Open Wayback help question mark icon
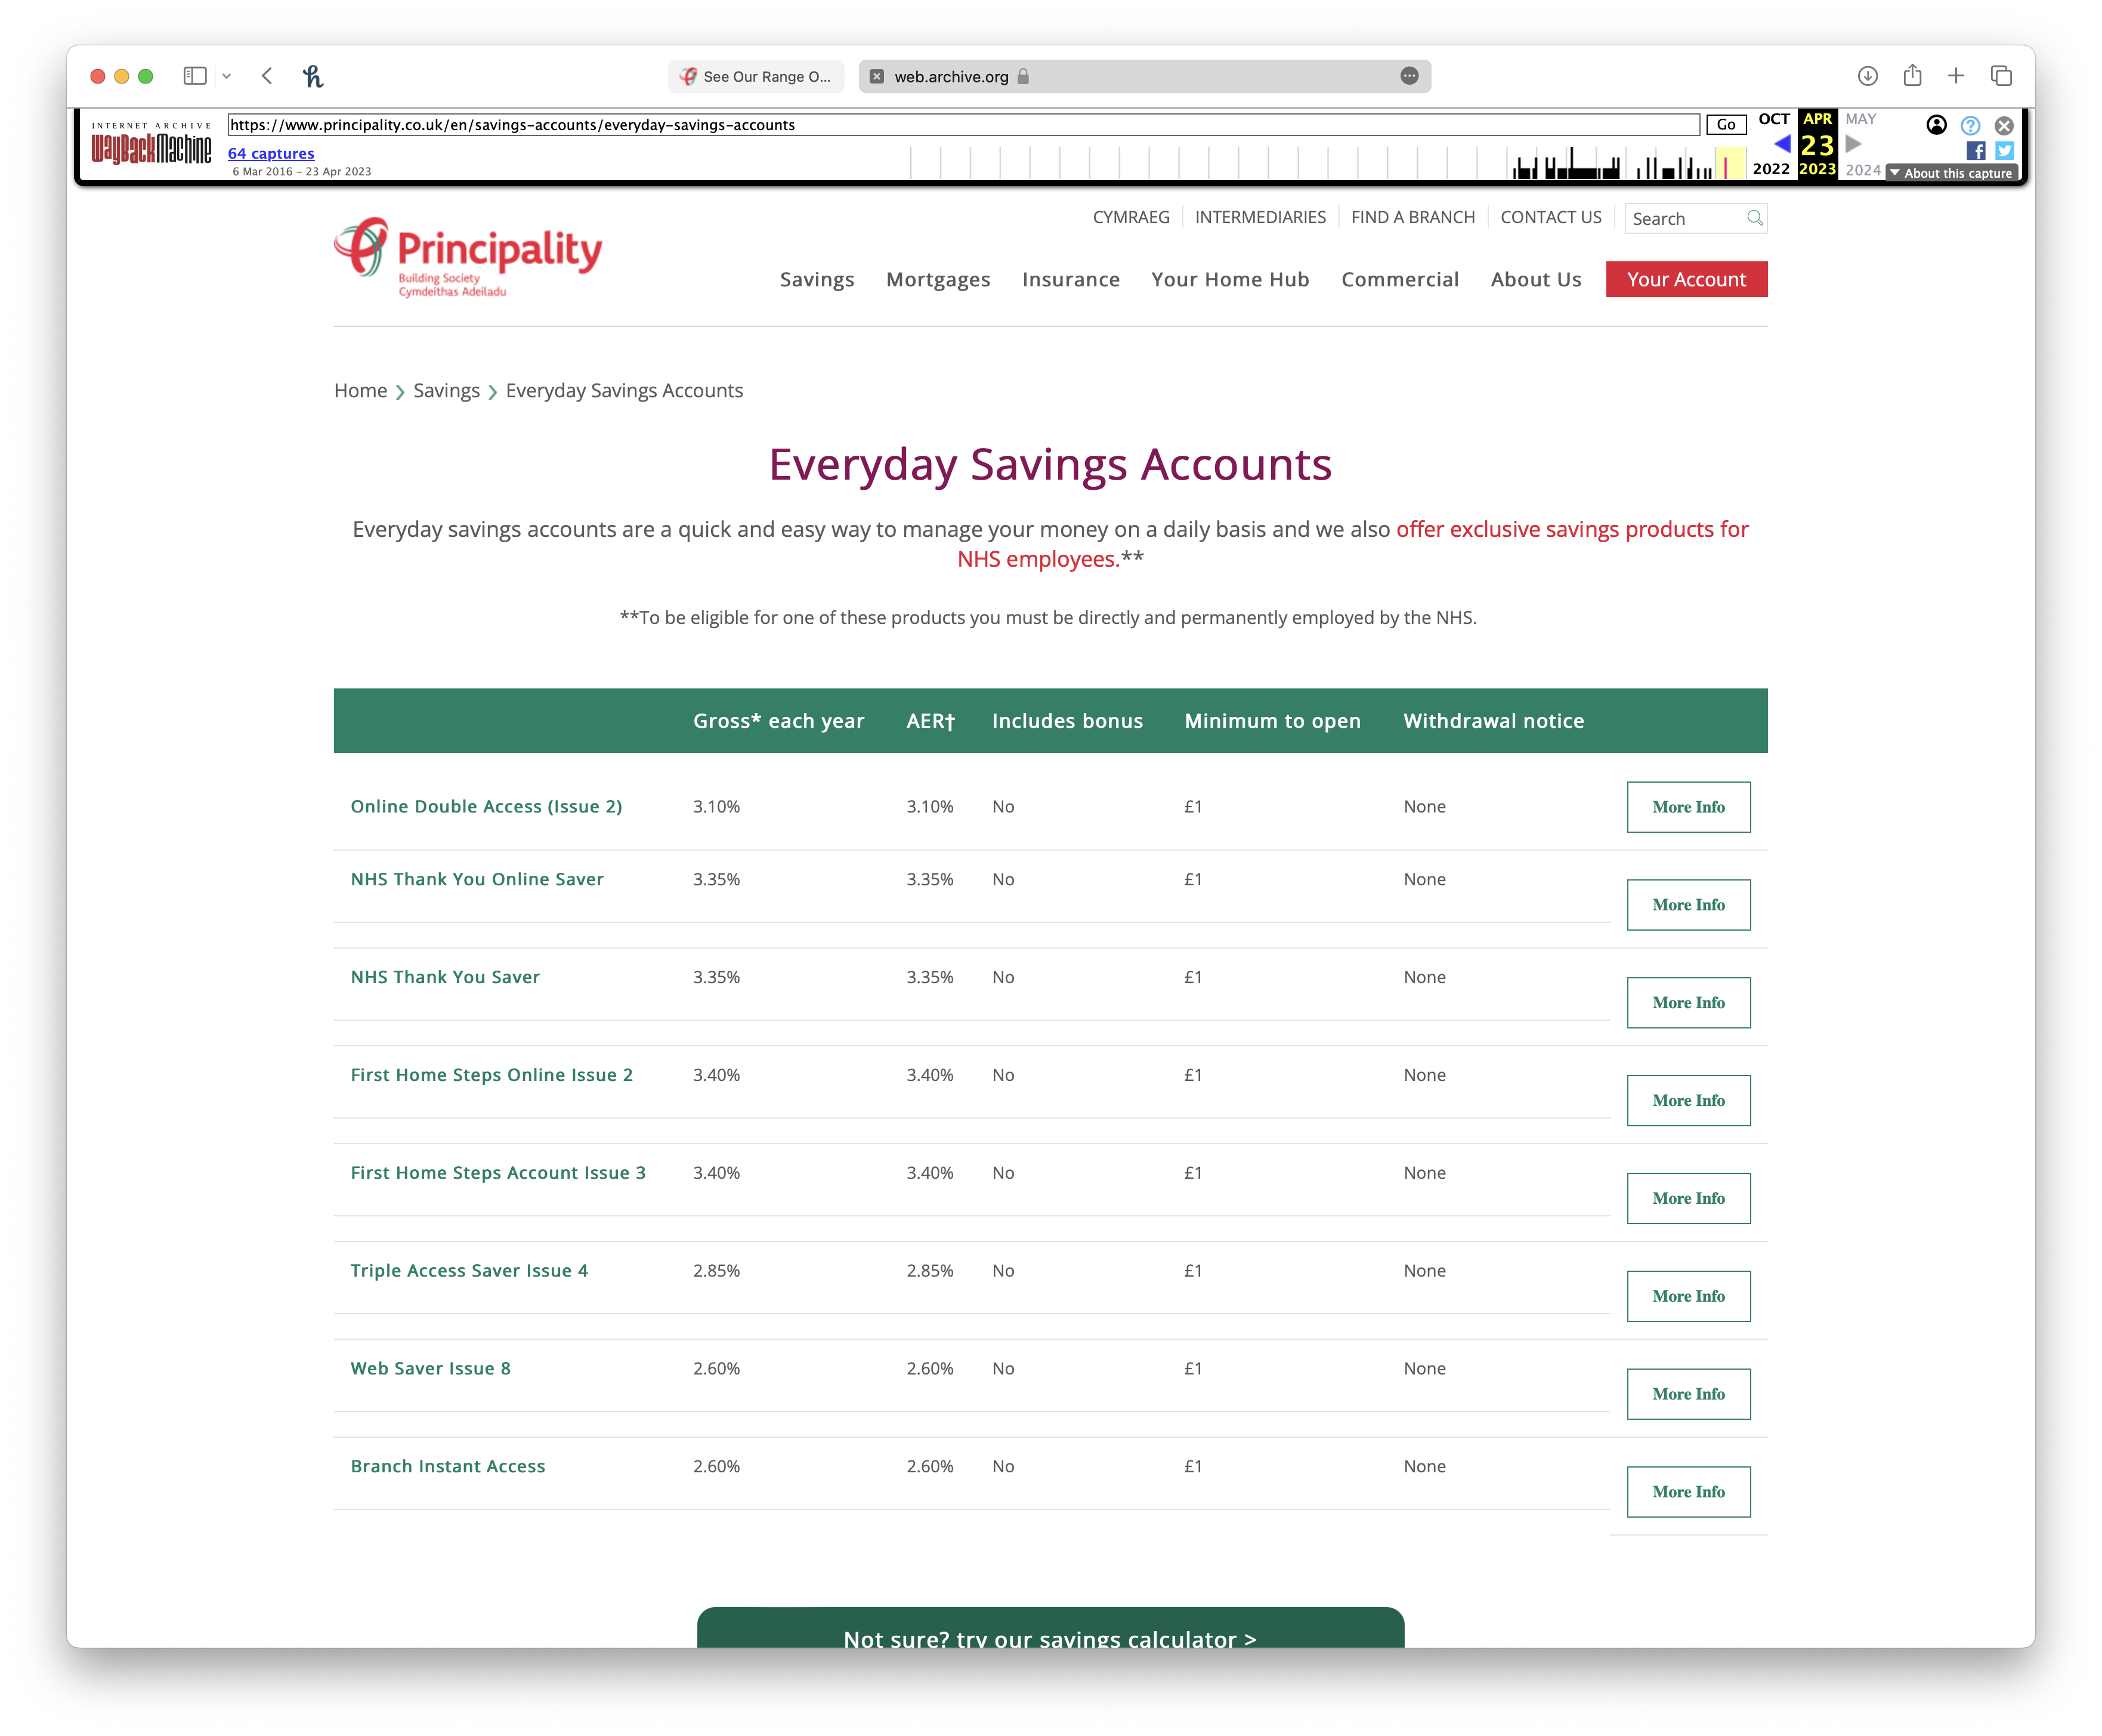Viewport: 2102px width, 1736px height. 1970,126
